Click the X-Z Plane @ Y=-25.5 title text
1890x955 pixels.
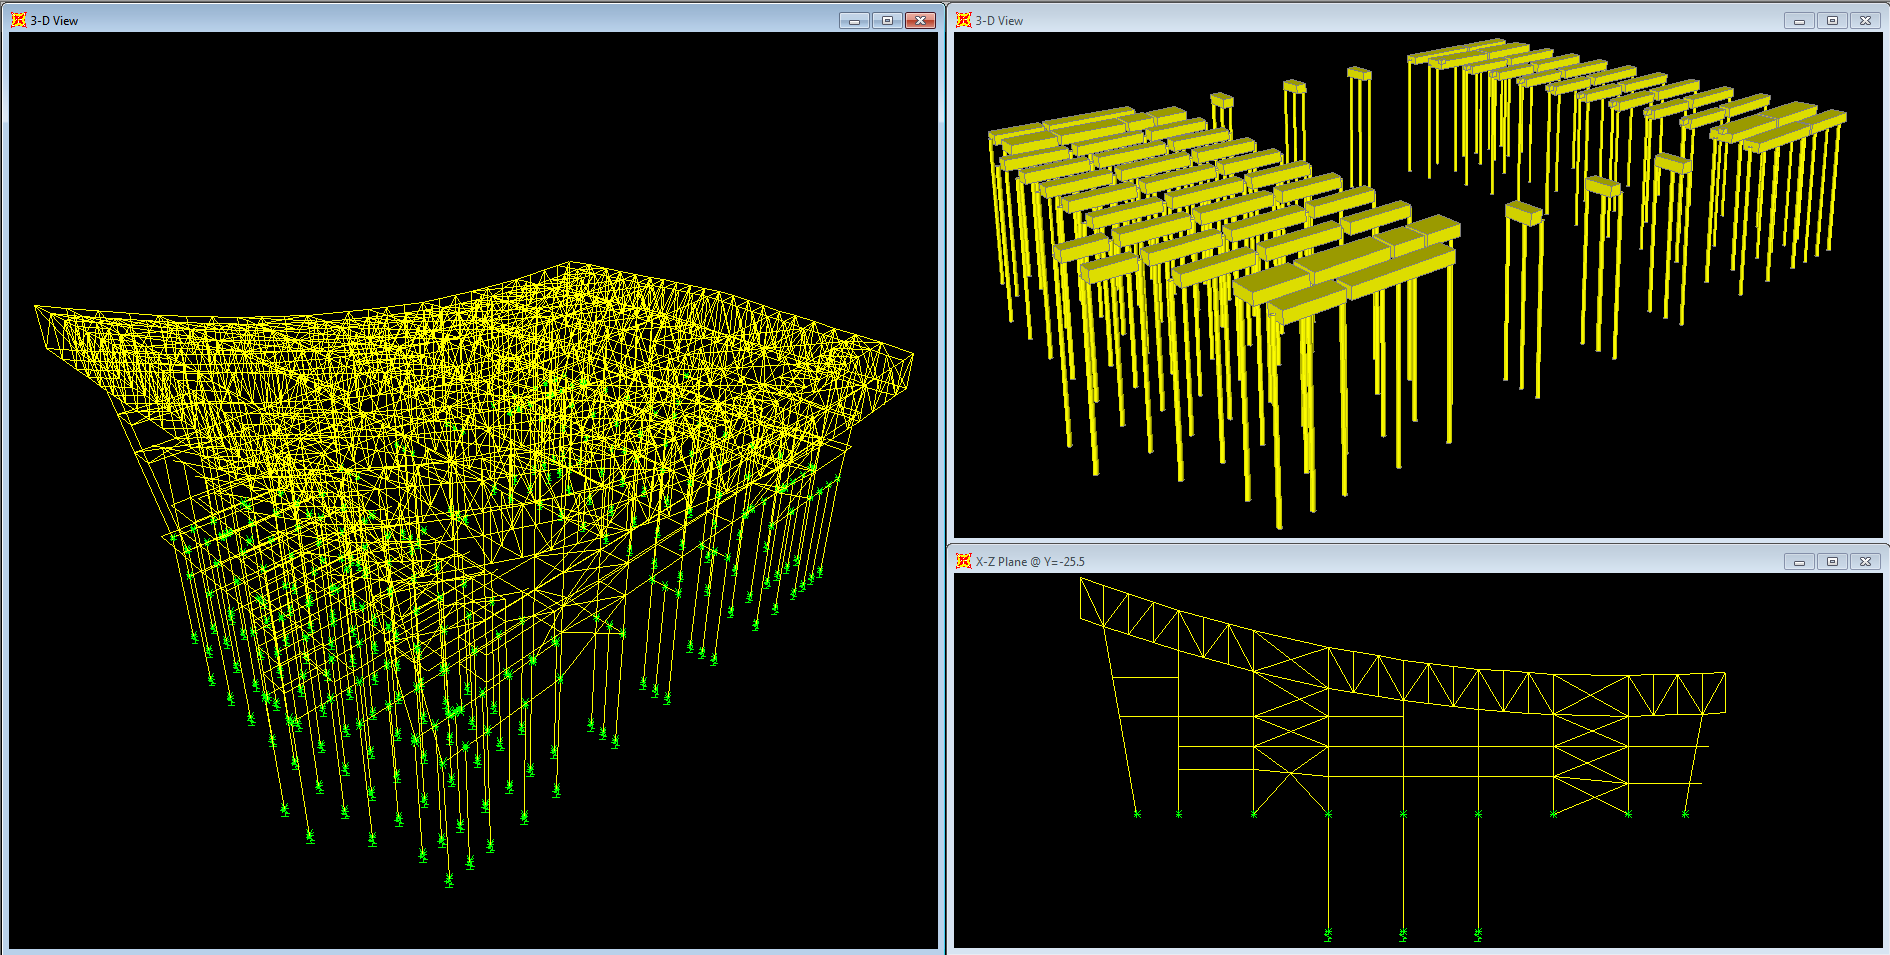click(1030, 561)
